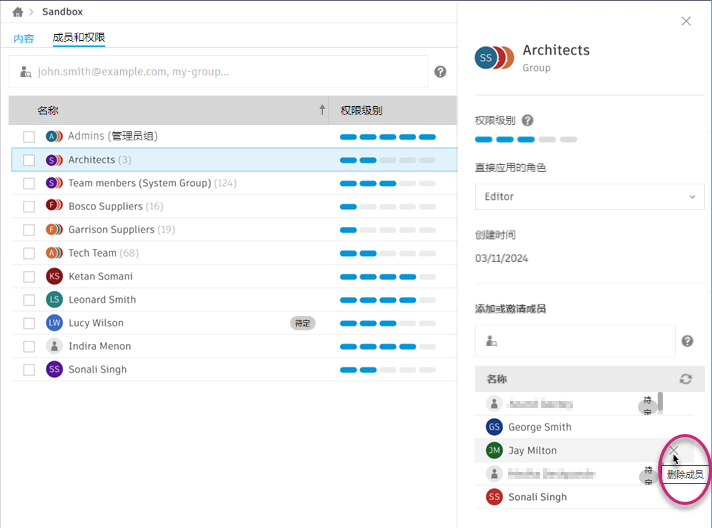
Task: Tick the Architects row checkbox
Action: [29, 160]
